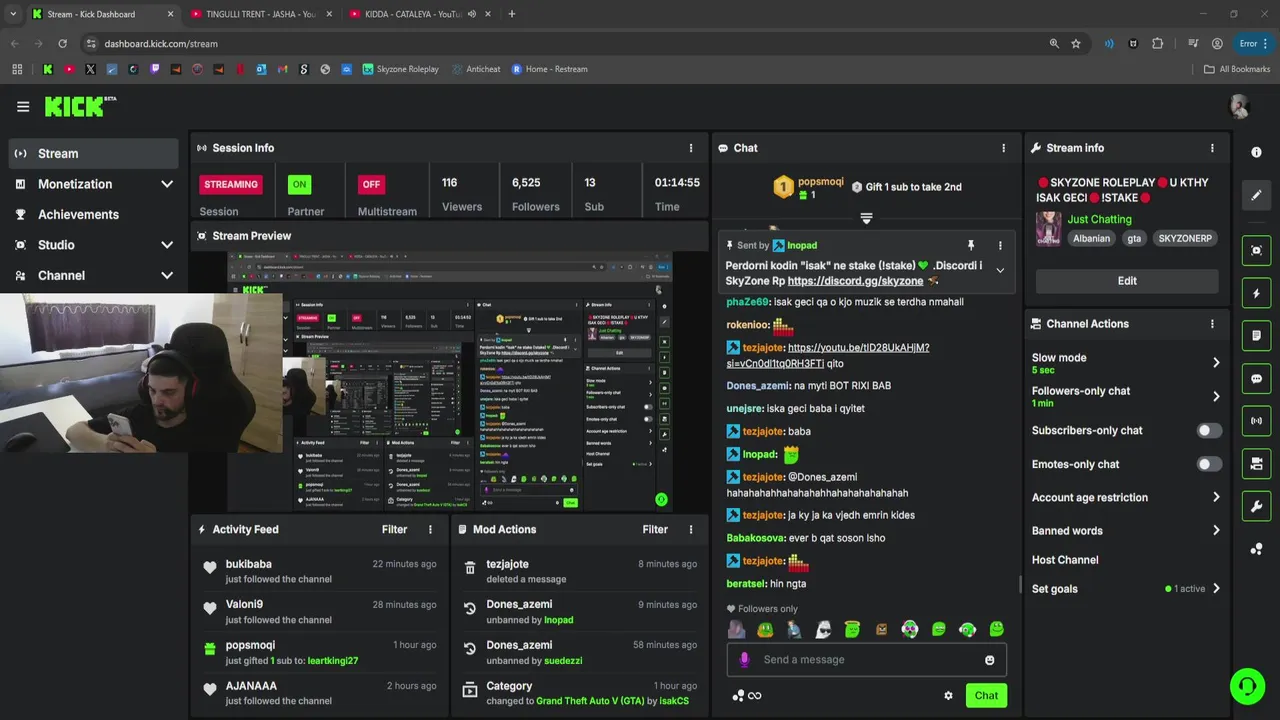The height and width of the screenshot is (720, 1280).
Task: Open Home - Restream bookmark
Action: [x=549, y=69]
